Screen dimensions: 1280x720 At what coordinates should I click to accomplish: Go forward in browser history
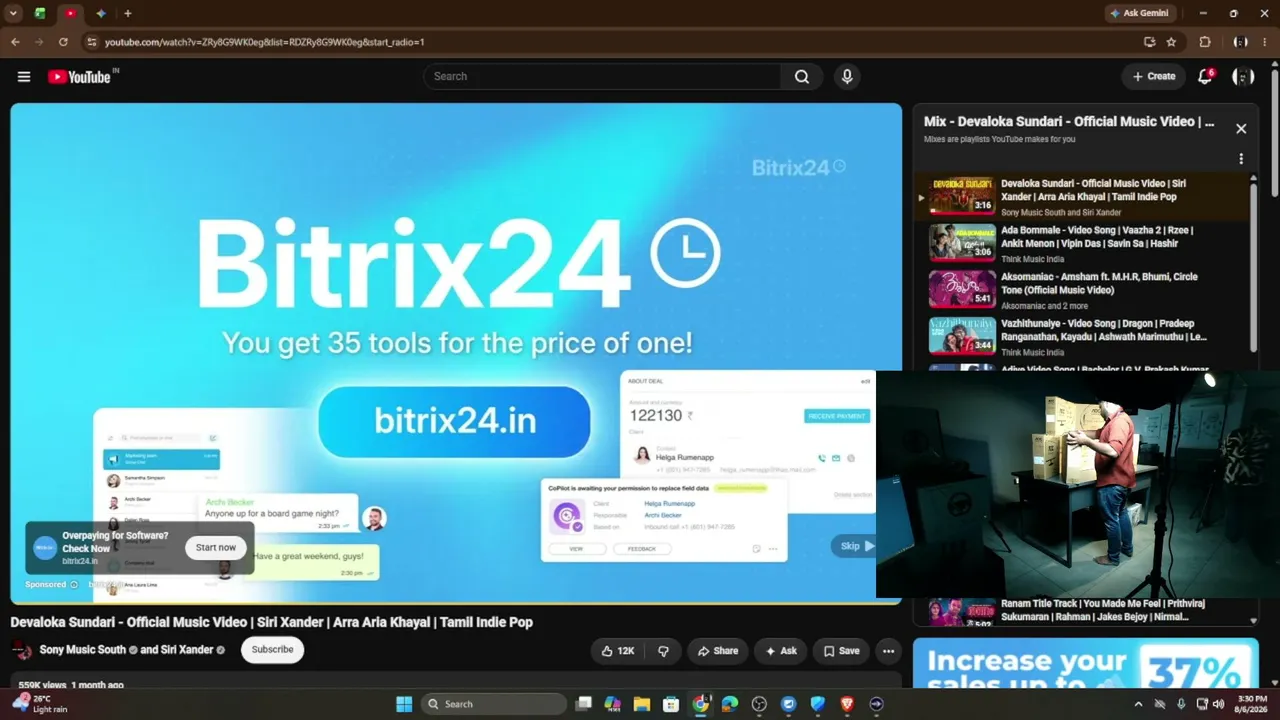(39, 42)
